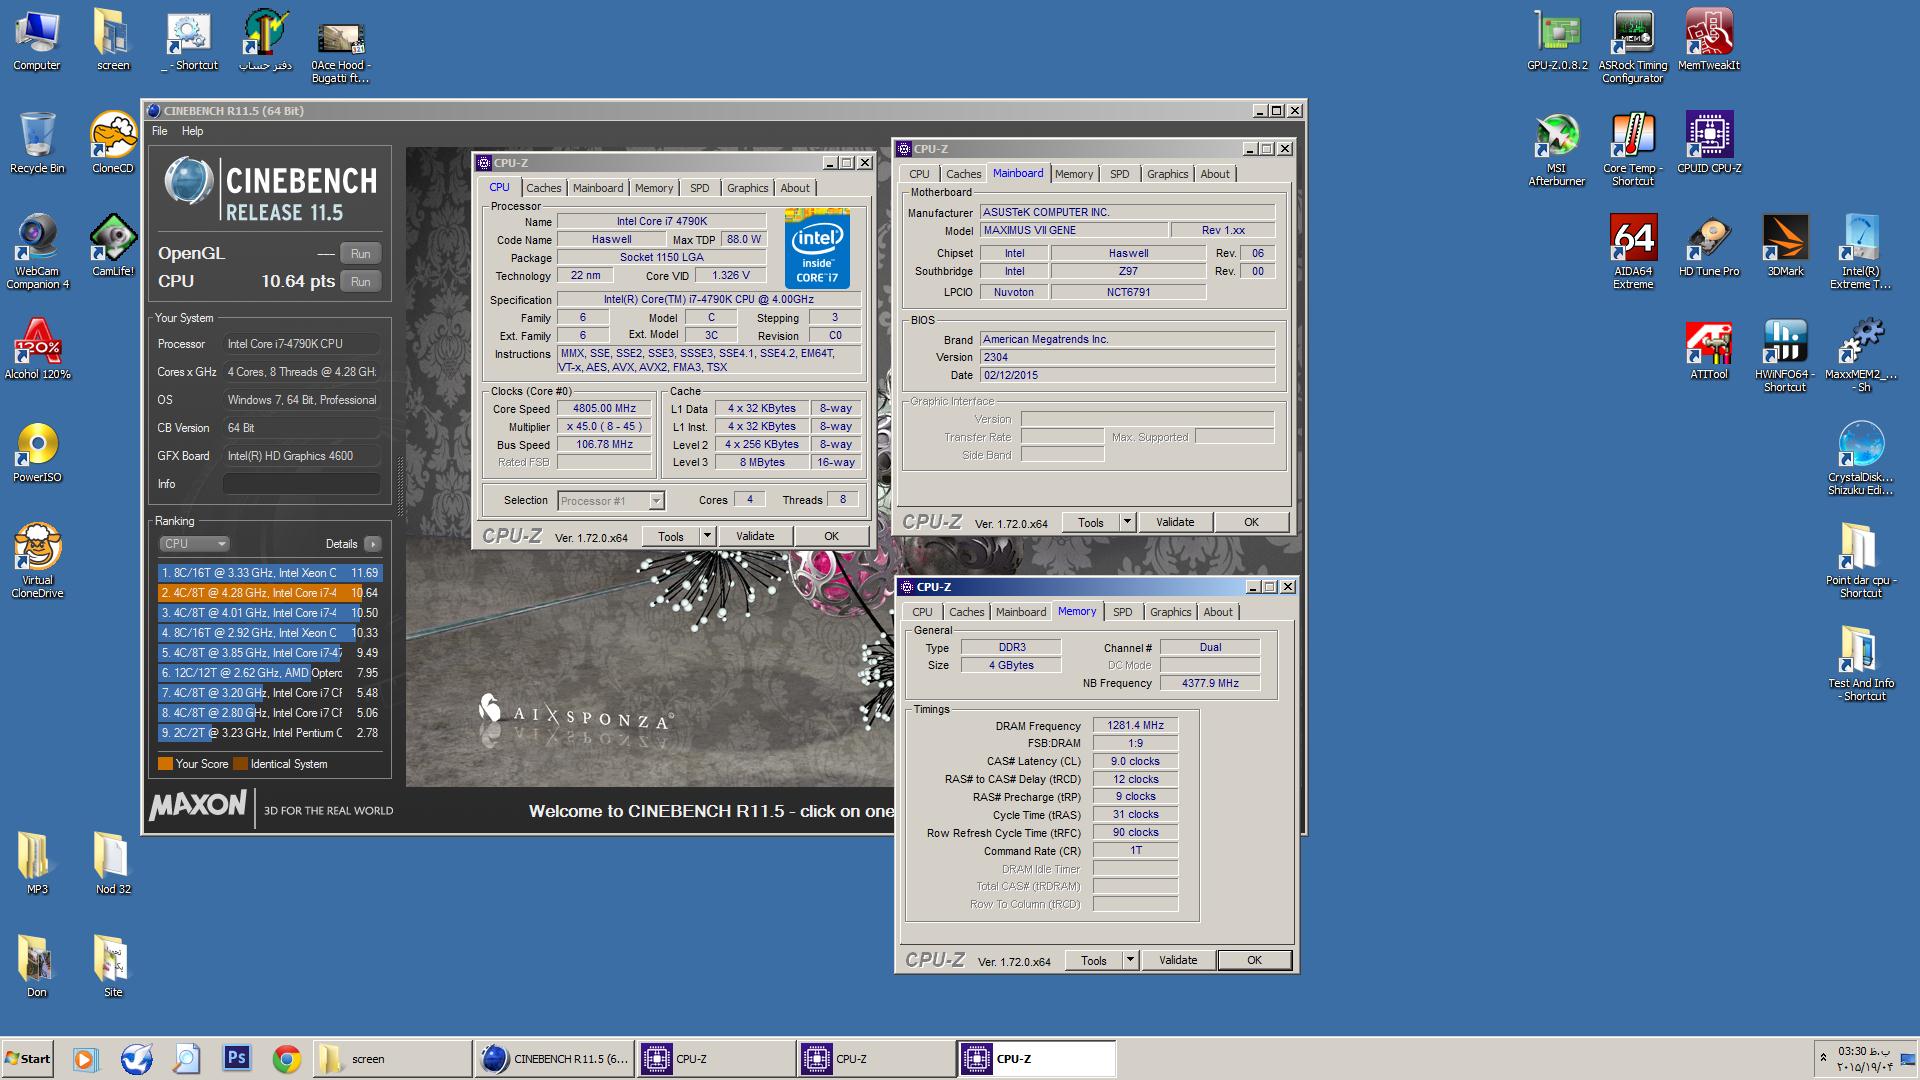Switch to About tab in CPU window
The height and width of the screenshot is (1080, 1920).
[x=795, y=188]
